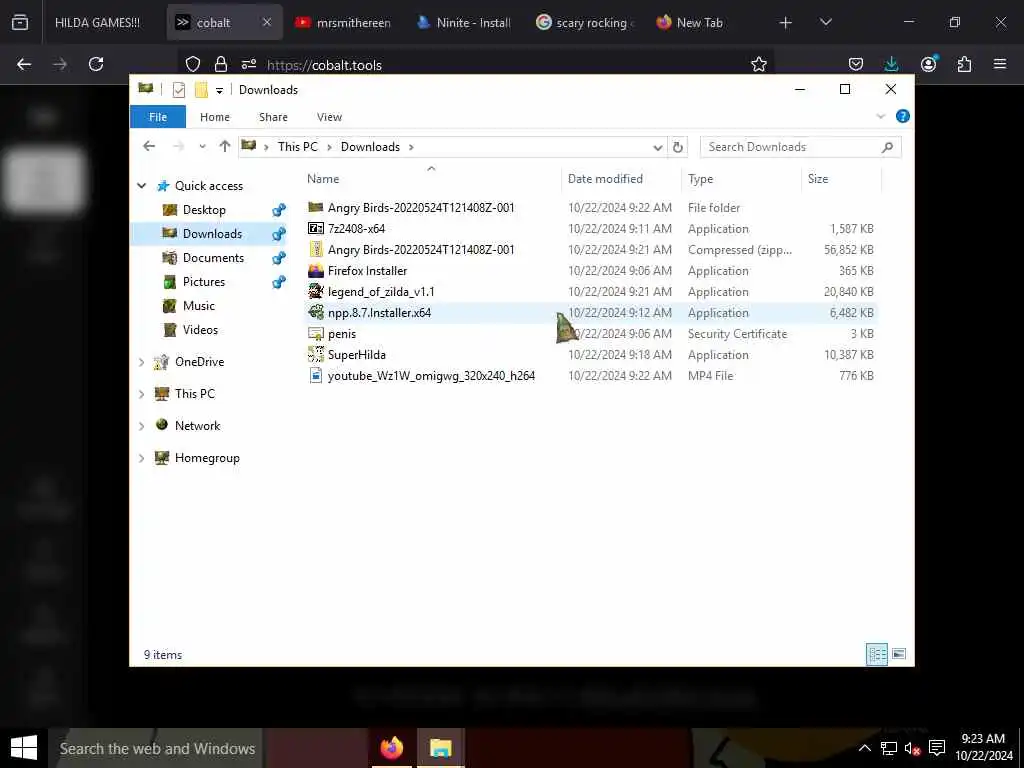The height and width of the screenshot is (768, 1024).
Task: Click Properties icon in quick access toolbar
Action: (178, 90)
